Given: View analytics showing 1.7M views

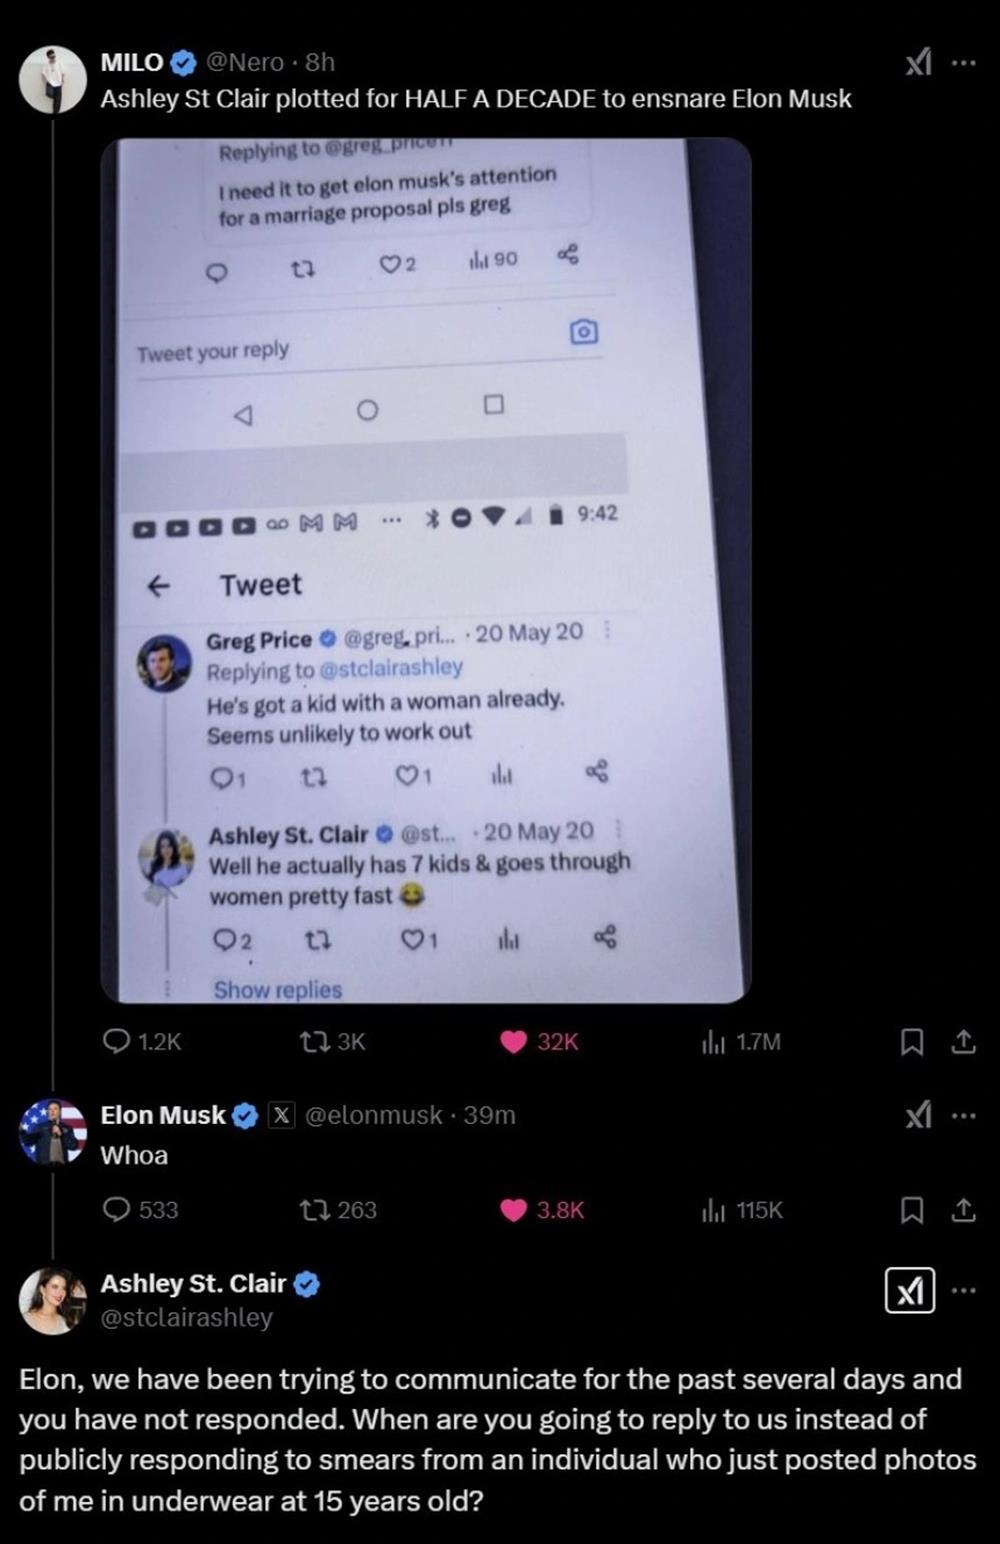Looking at the screenshot, I should pyautogui.click(x=741, y=1042).
